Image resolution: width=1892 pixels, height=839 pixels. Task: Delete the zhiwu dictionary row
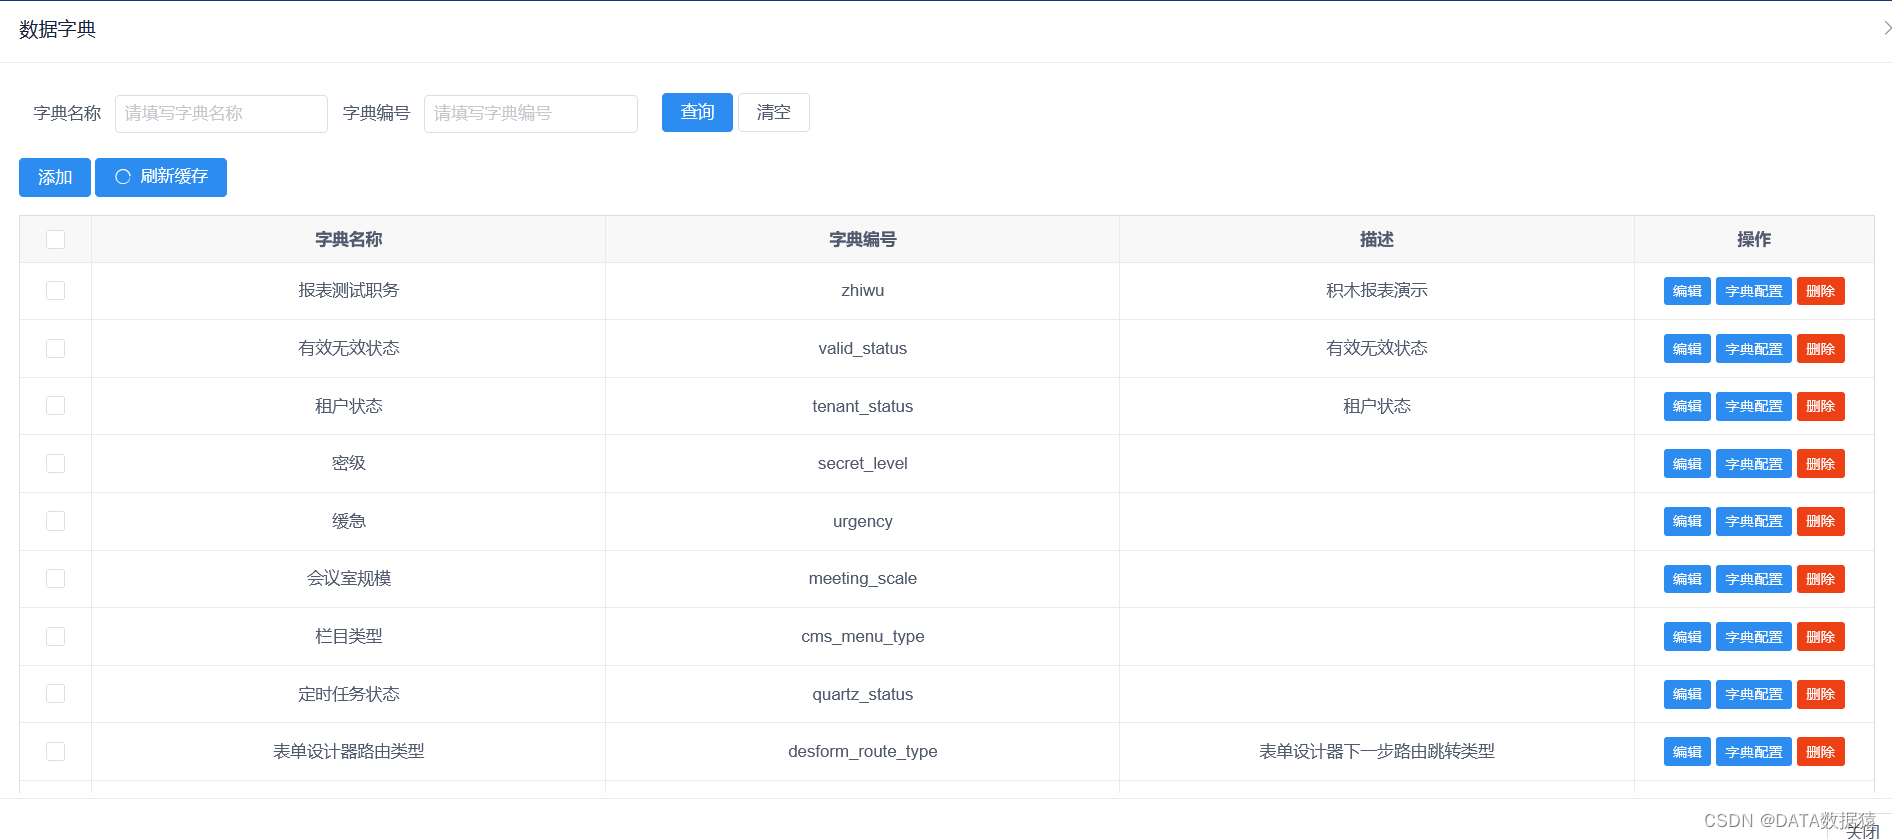1821,291
